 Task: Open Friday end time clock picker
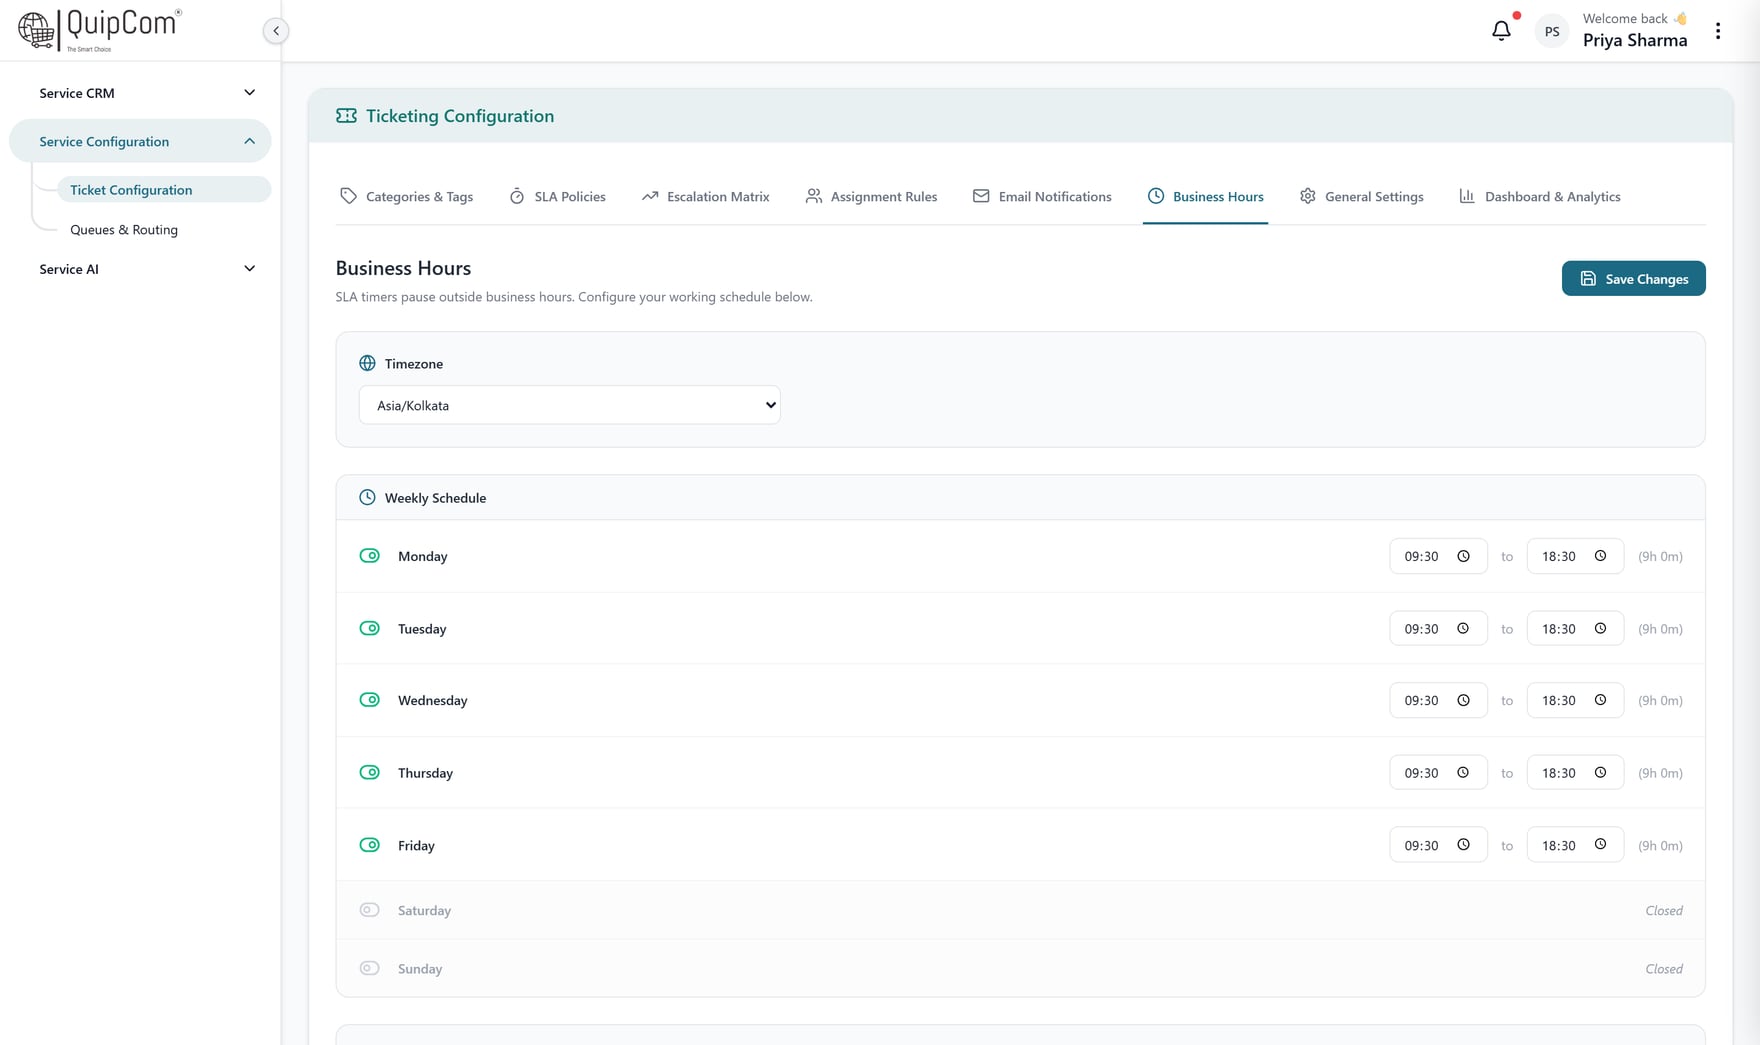pos(1600,844)
